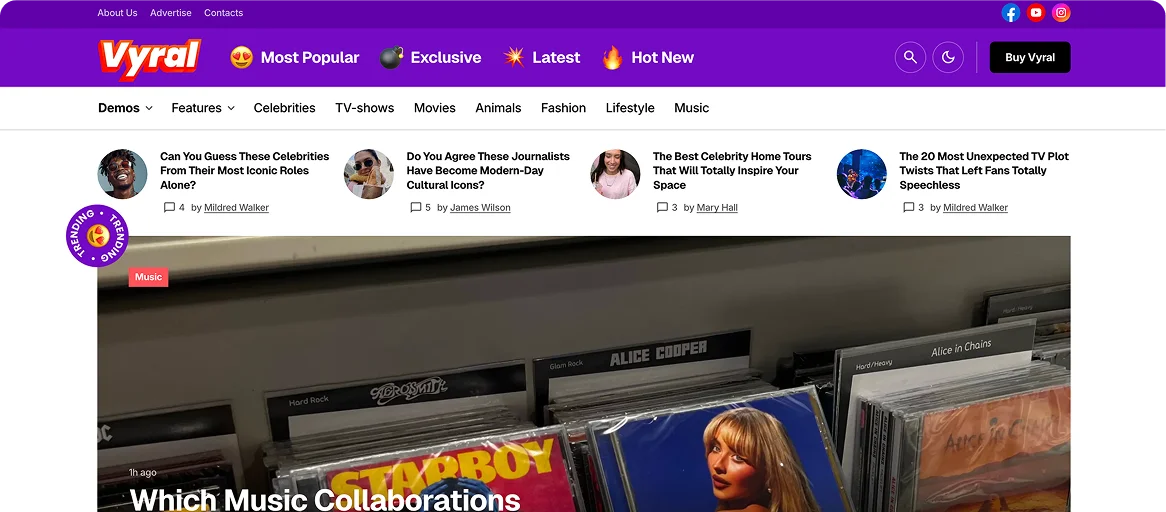Open Mildred Walker link under Celebrities article

point(236,207)
